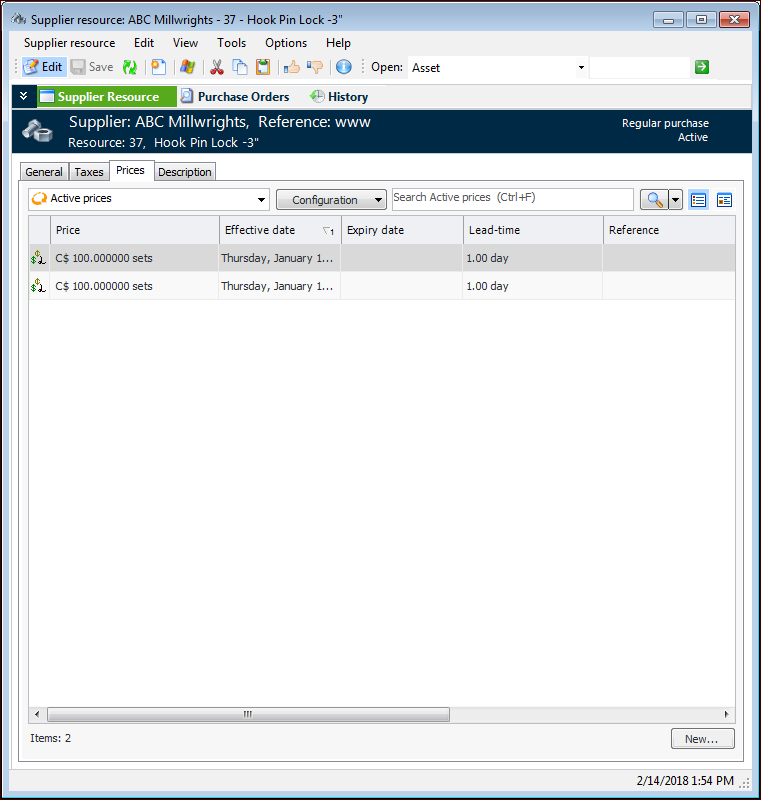Click the window title bar app icon
Screen dimensions: 761x800
[x=19, y=19]
